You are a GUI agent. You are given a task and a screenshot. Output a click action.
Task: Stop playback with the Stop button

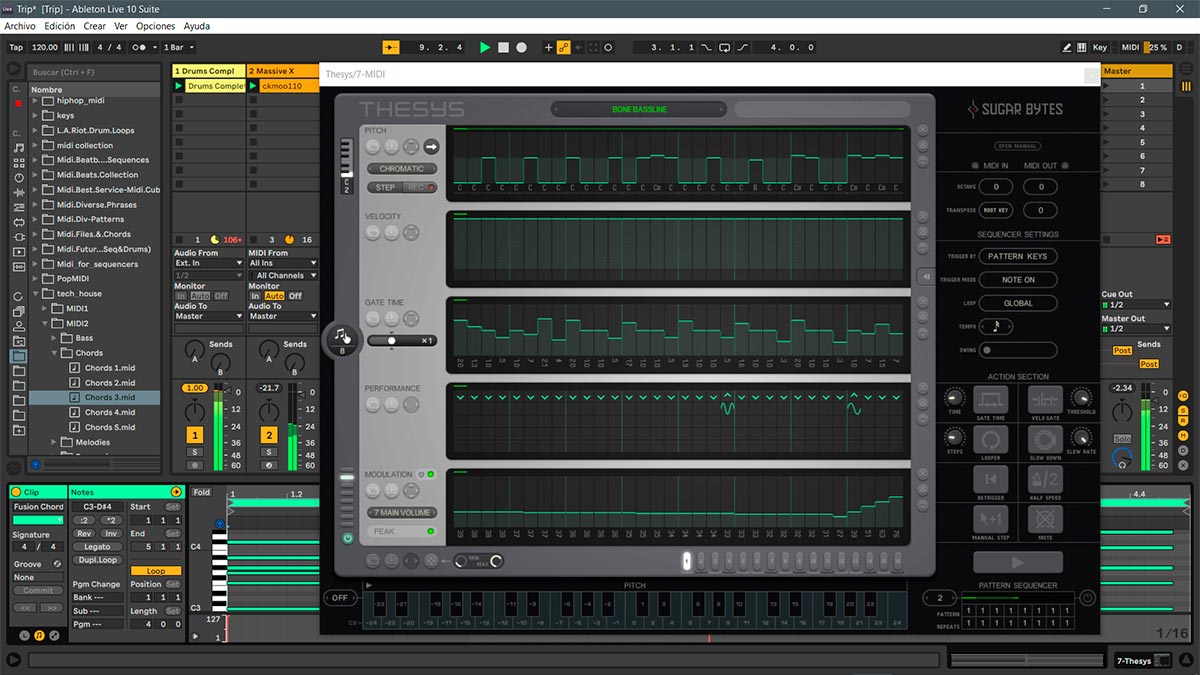click(503, 47)
